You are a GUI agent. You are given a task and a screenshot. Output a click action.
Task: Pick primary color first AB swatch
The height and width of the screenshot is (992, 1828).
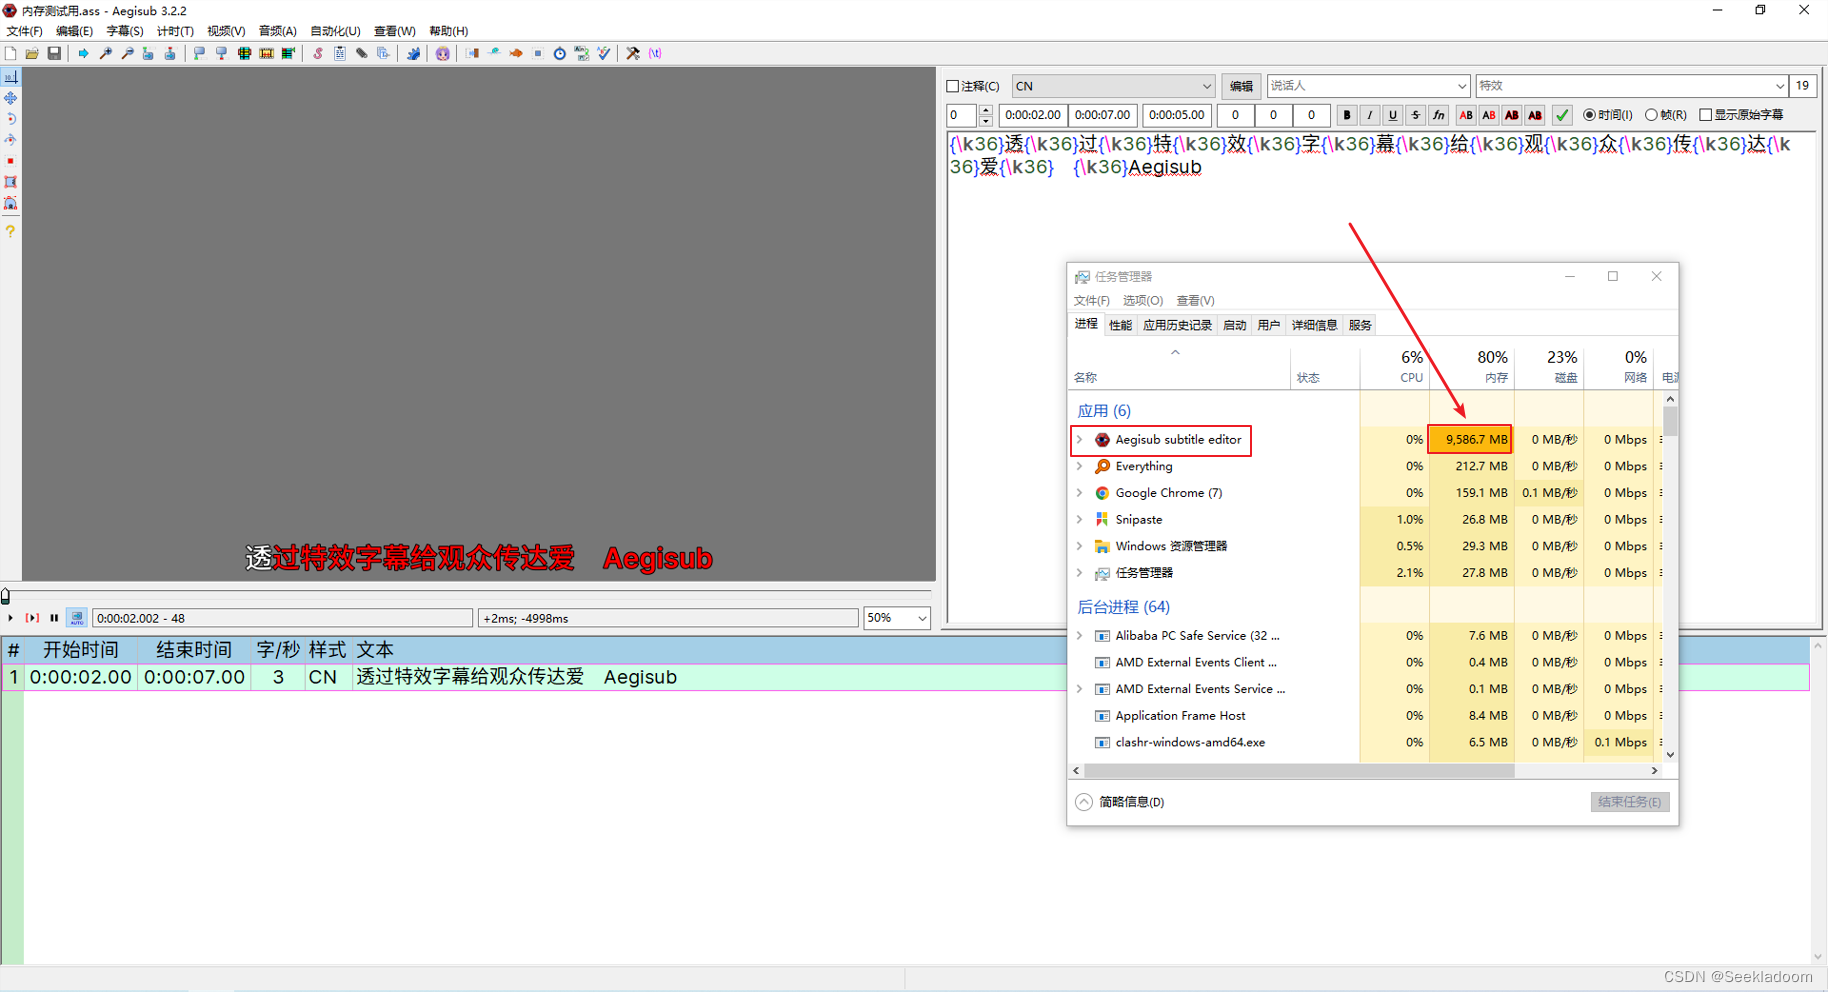click(x=1465, y=115)
